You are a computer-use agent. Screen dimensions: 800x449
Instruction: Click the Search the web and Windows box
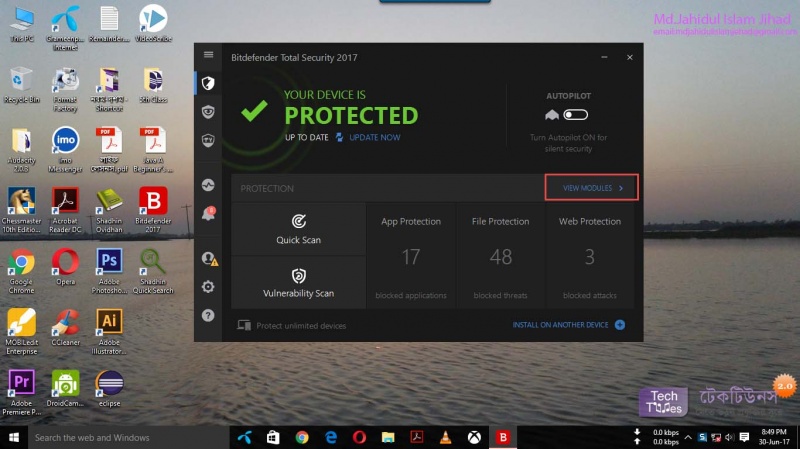pyautogui.click(x=129, y=437)
